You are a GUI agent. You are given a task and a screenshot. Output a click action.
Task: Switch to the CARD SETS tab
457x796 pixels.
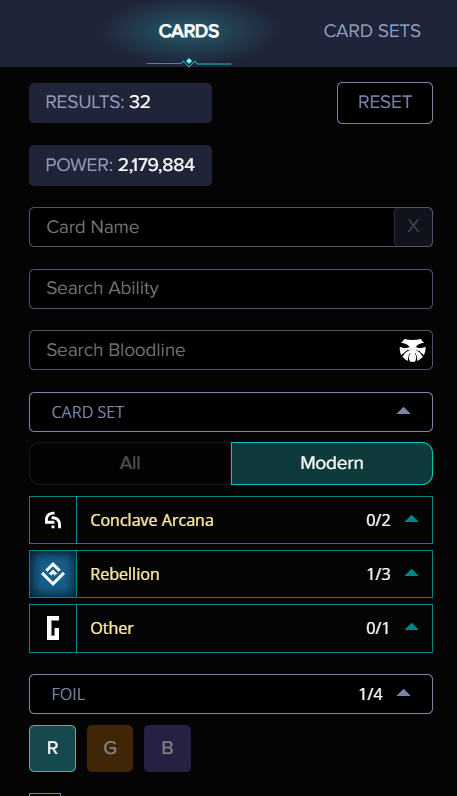(x=372, y=31)
